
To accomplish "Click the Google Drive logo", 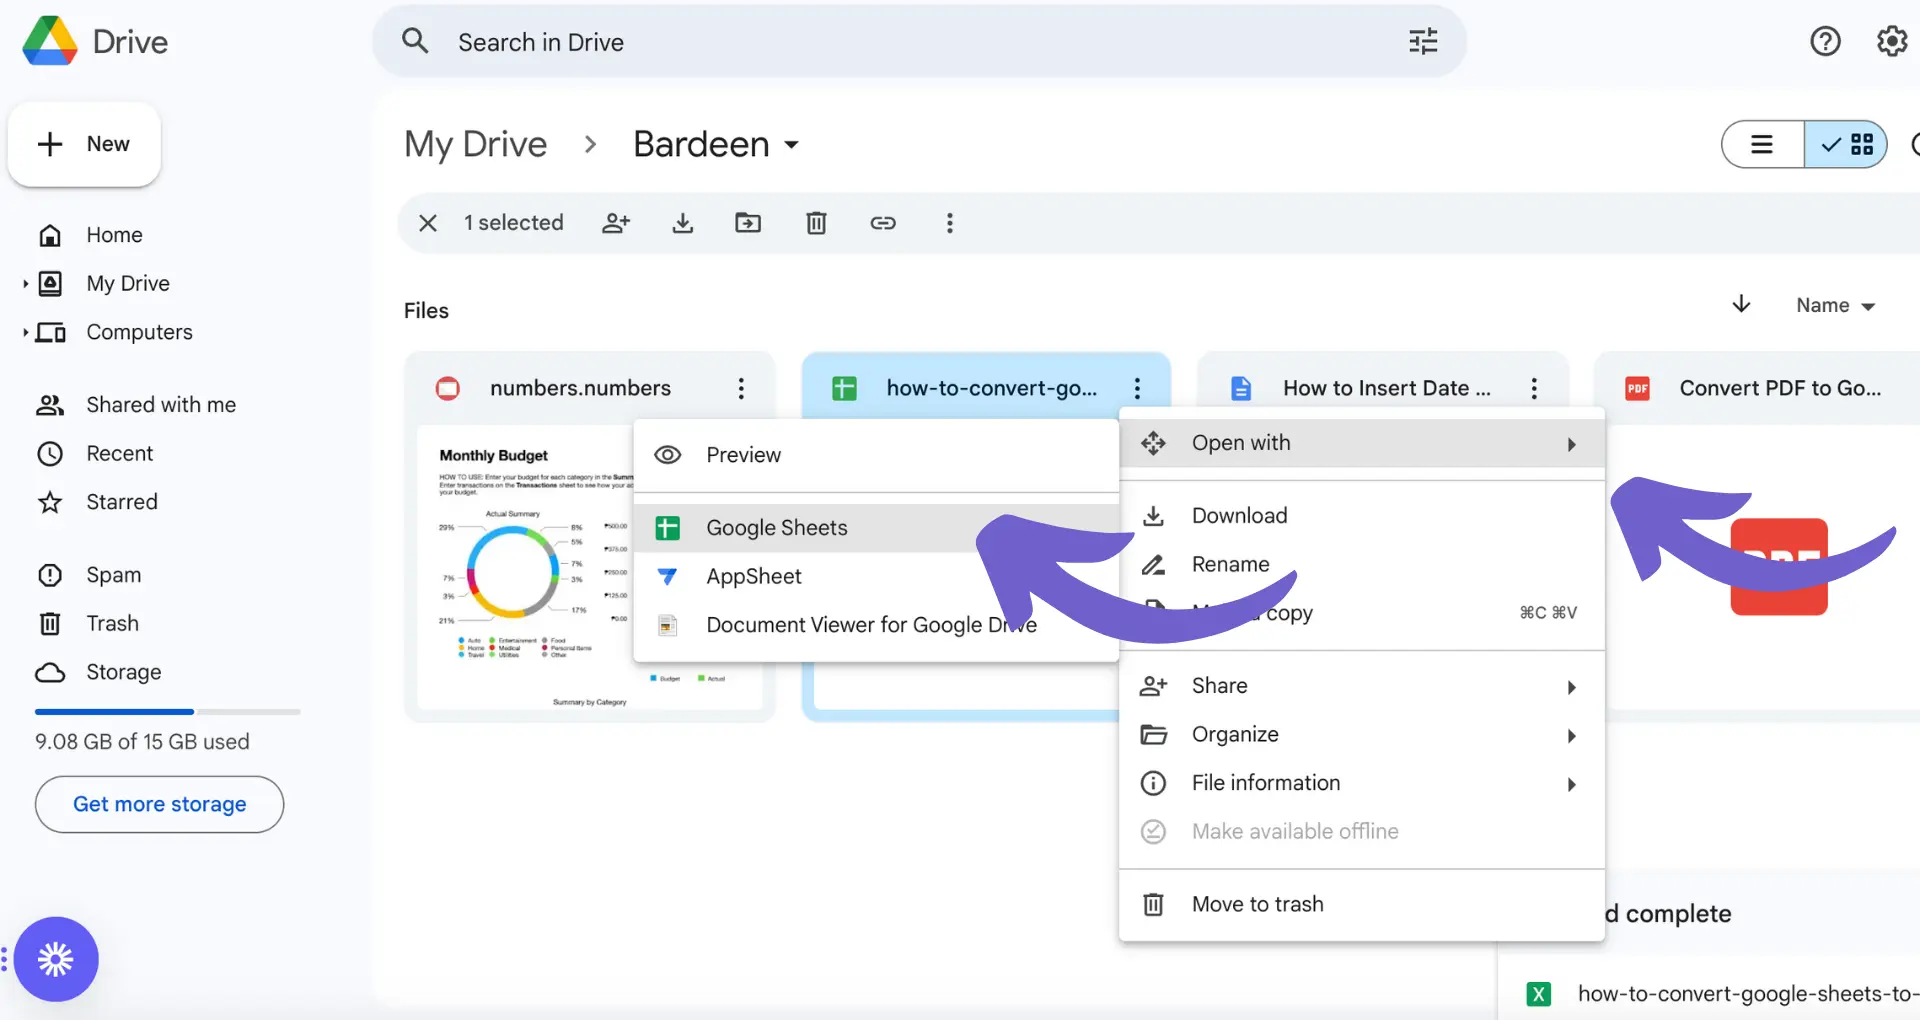I will click(x=50, y=41).
